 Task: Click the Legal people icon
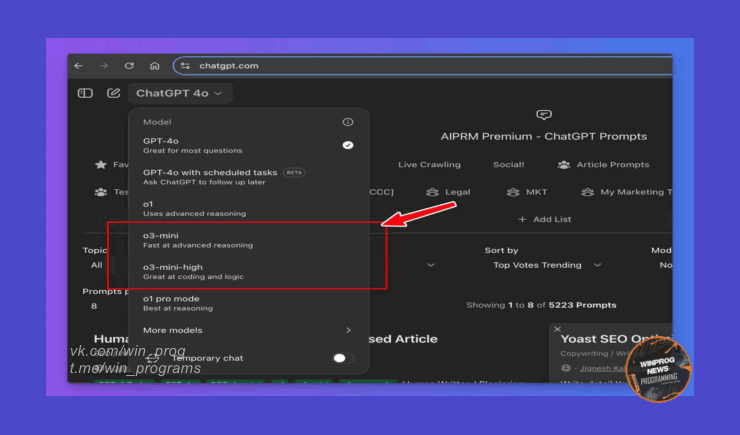[x=432, y=192]
